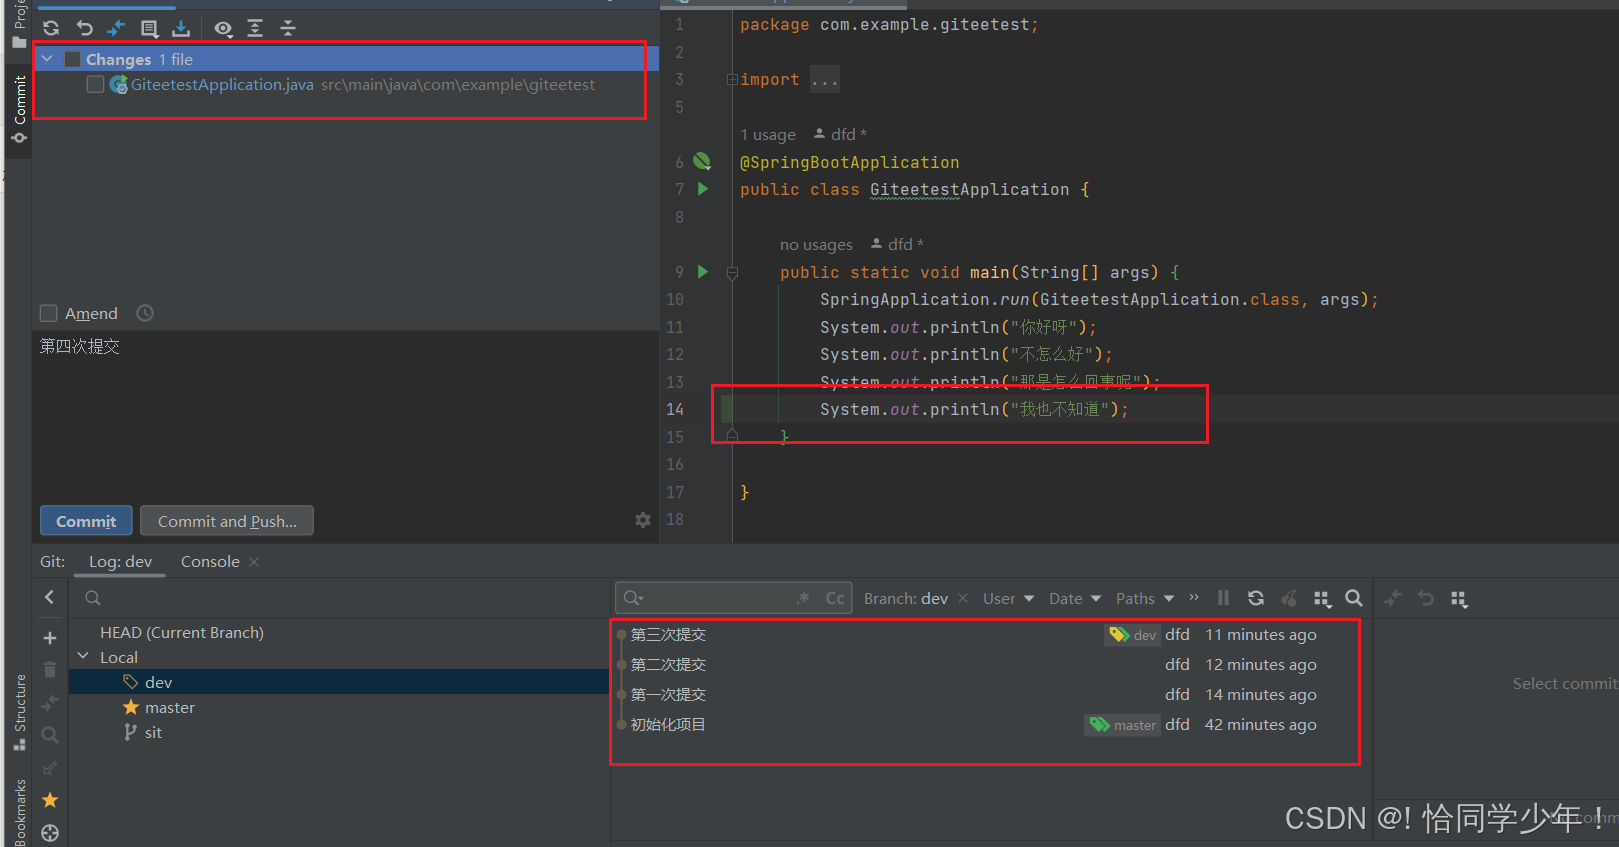Open the View Options eye icon
This screenshot has height=847, width=1619.
pos(224,28)
